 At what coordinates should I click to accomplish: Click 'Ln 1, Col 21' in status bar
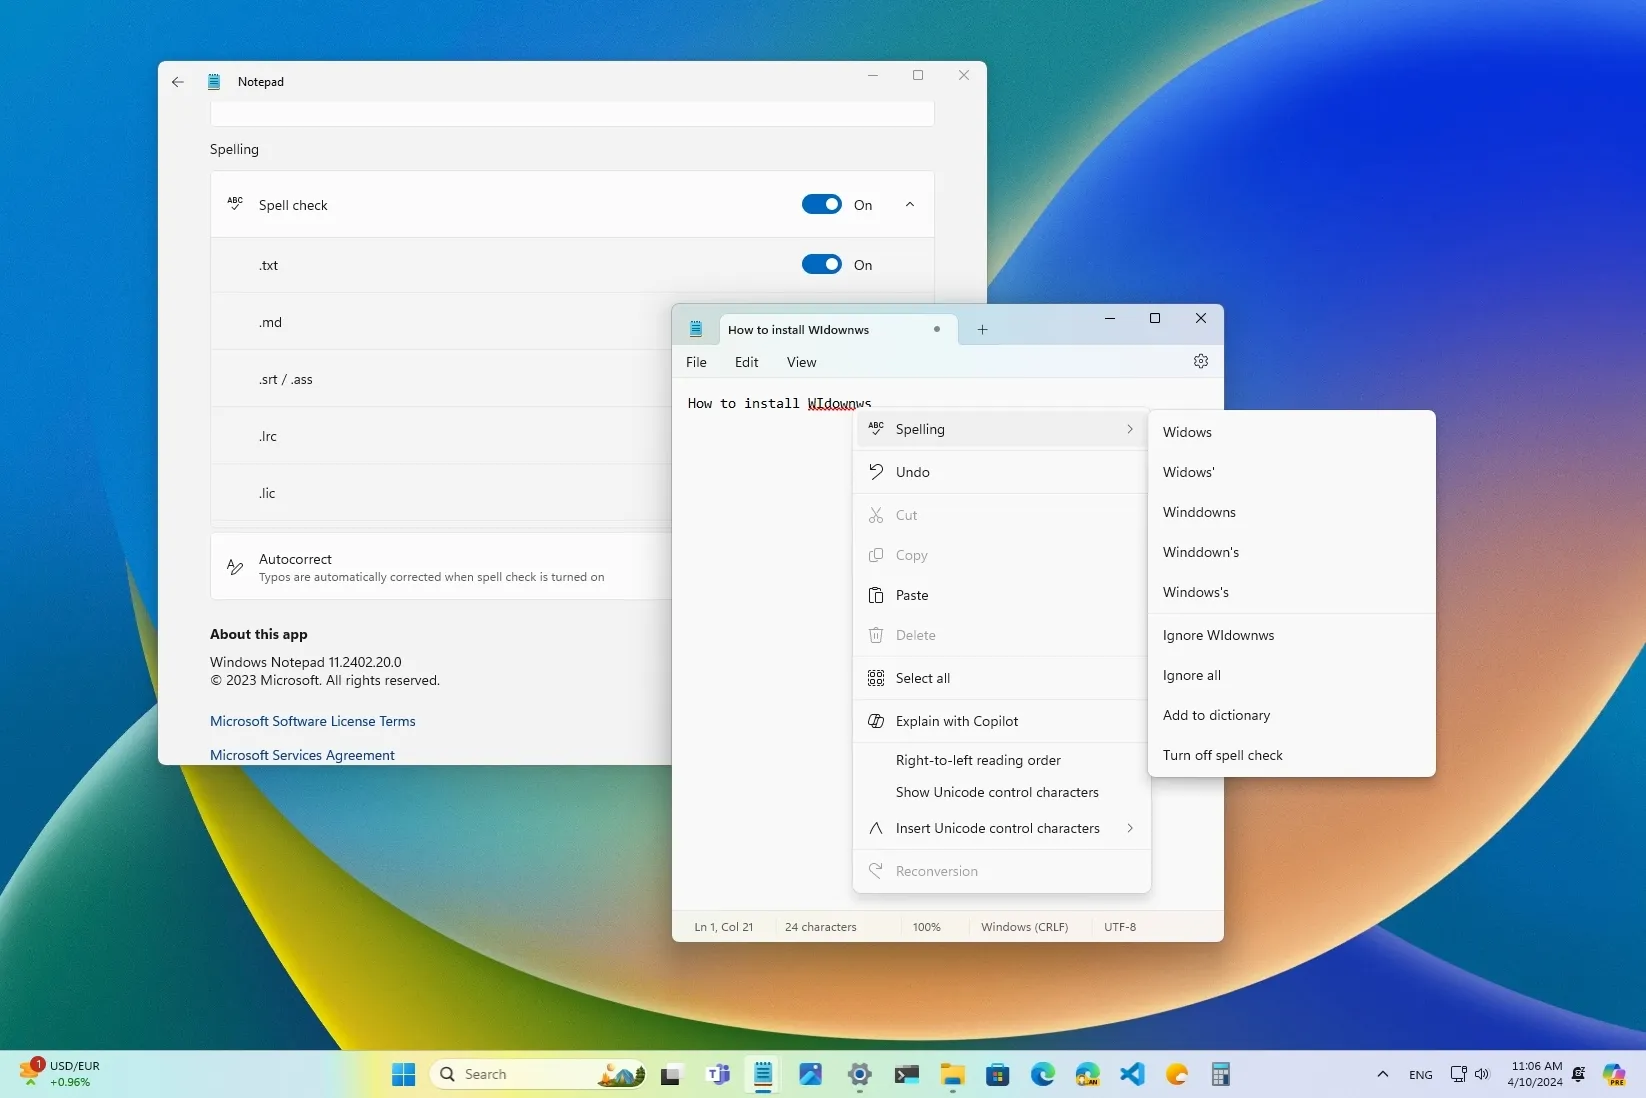[x=724, y=927]
